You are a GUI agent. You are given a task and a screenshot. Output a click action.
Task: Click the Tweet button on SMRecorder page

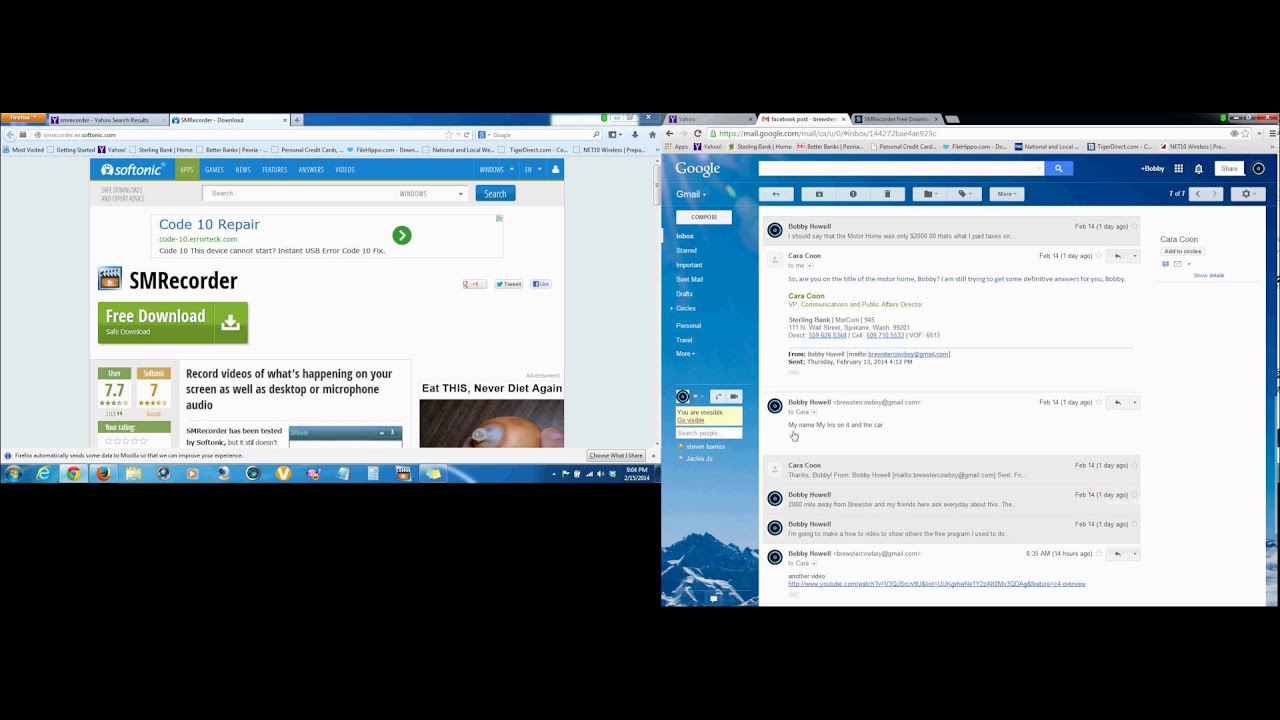coord(509,284)
